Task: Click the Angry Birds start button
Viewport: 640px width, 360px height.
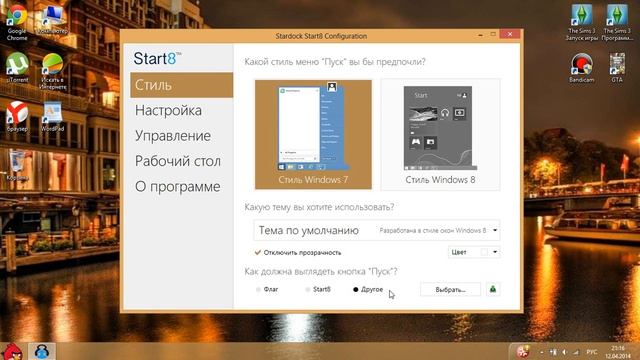Action: pos(12,351)
